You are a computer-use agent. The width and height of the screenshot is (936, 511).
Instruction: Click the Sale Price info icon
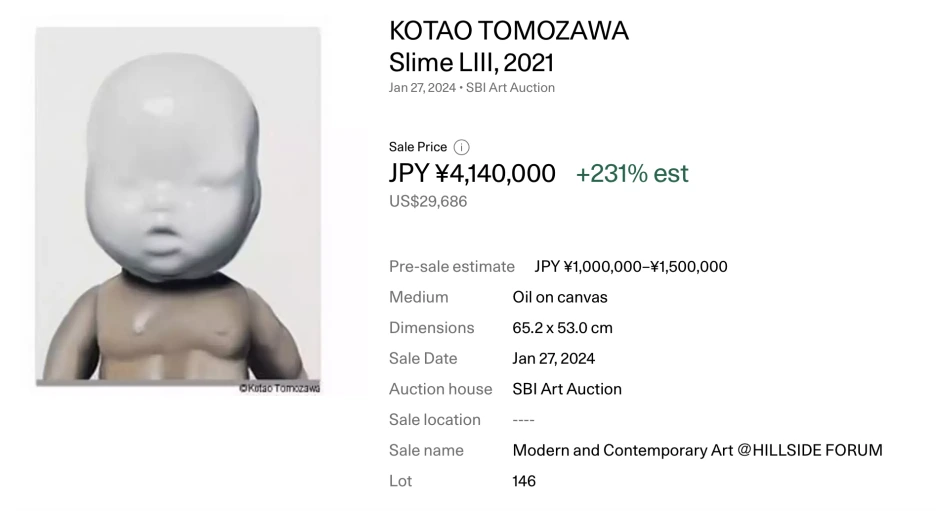[461, 147]
